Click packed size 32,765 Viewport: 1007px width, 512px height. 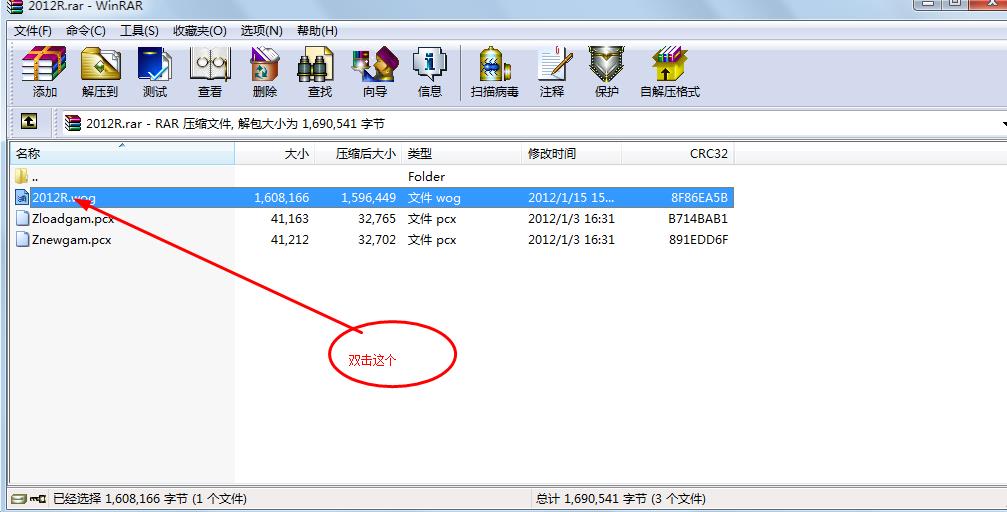click(377, 219)
